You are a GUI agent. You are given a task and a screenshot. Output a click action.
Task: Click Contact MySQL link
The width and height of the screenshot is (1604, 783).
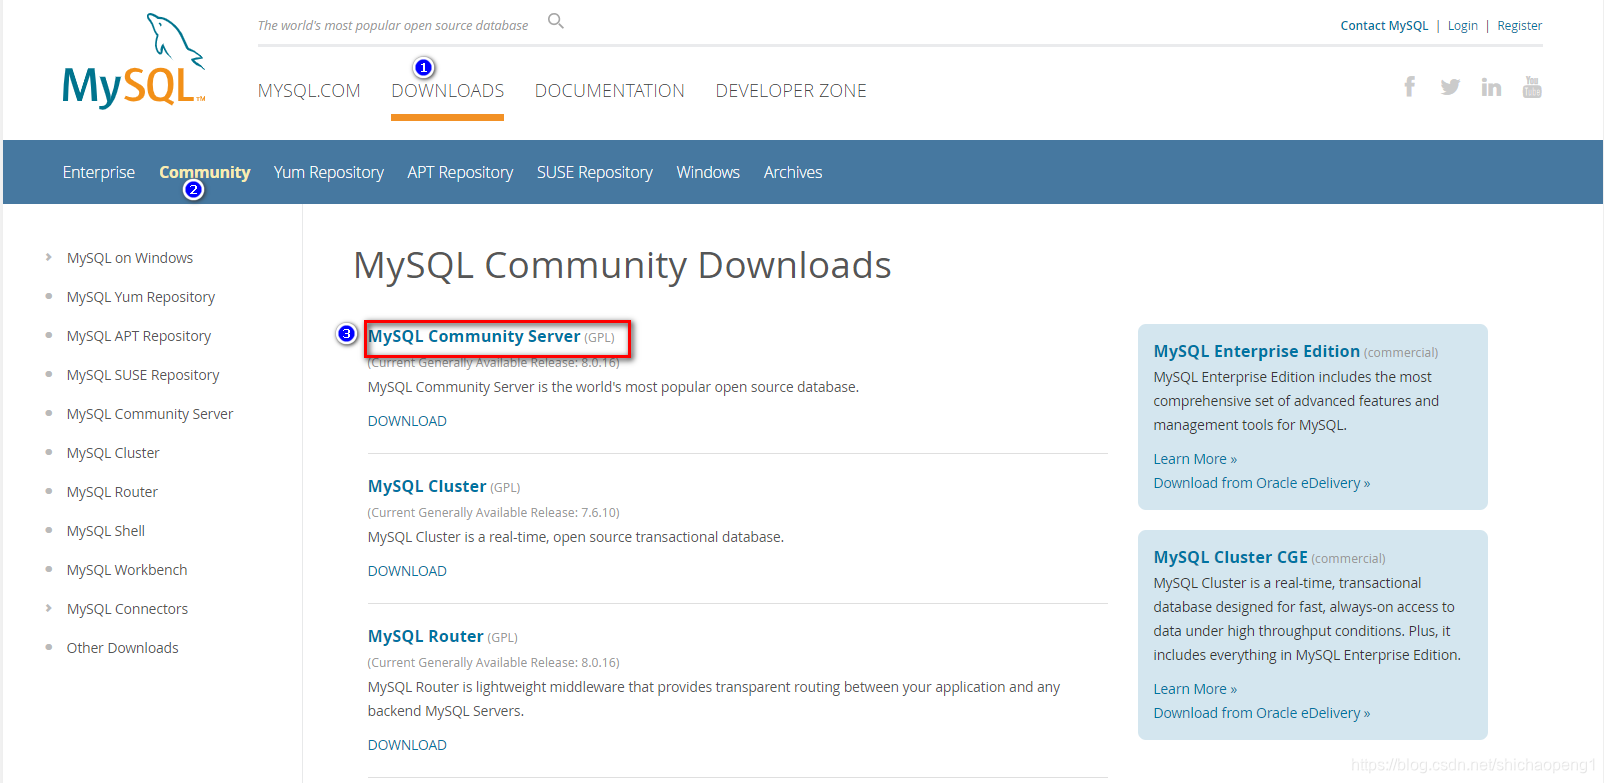coord(1384,26)
